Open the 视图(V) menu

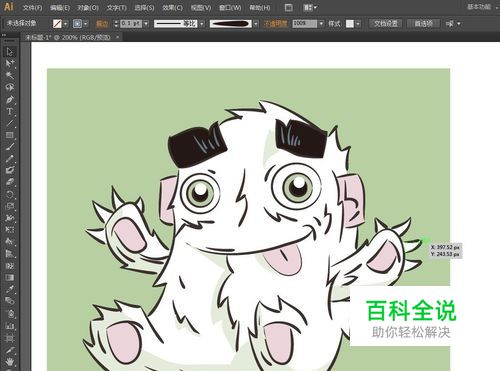coord(201,7)
